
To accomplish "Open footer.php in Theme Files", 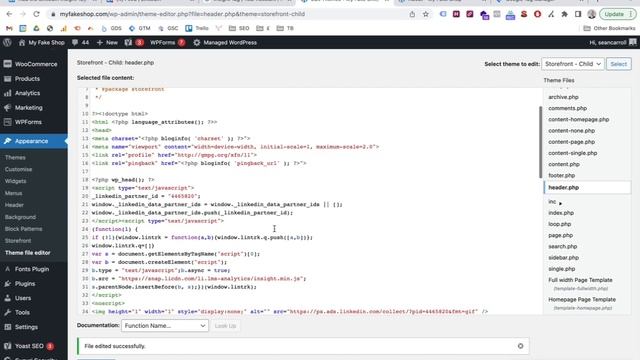I will pyautogui.click(x=562, y=176).
